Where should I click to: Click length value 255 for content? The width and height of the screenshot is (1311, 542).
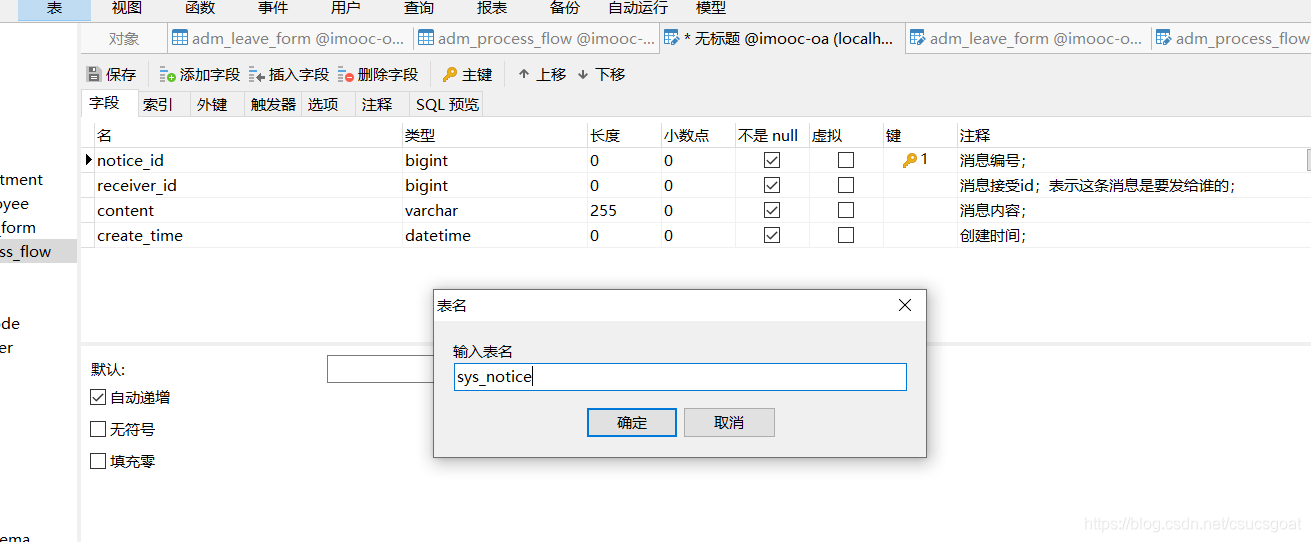623,210
